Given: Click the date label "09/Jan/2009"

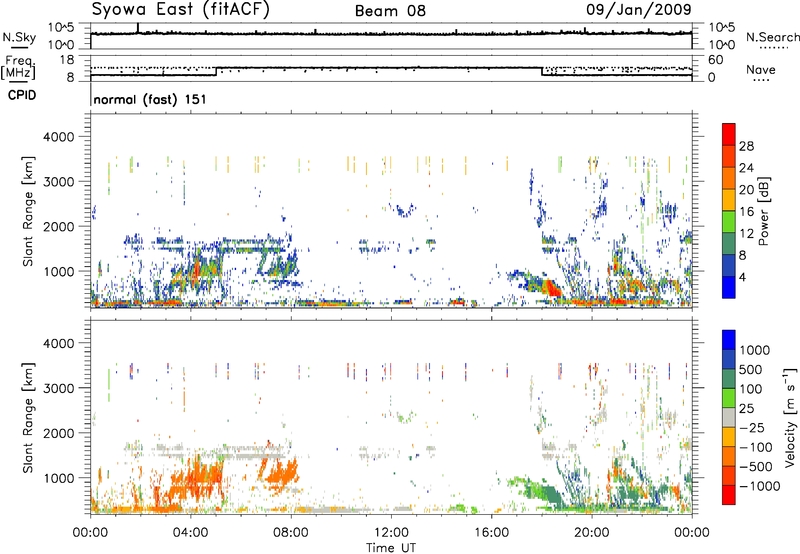Looking at the screenshot, I should tap(639, 9).
